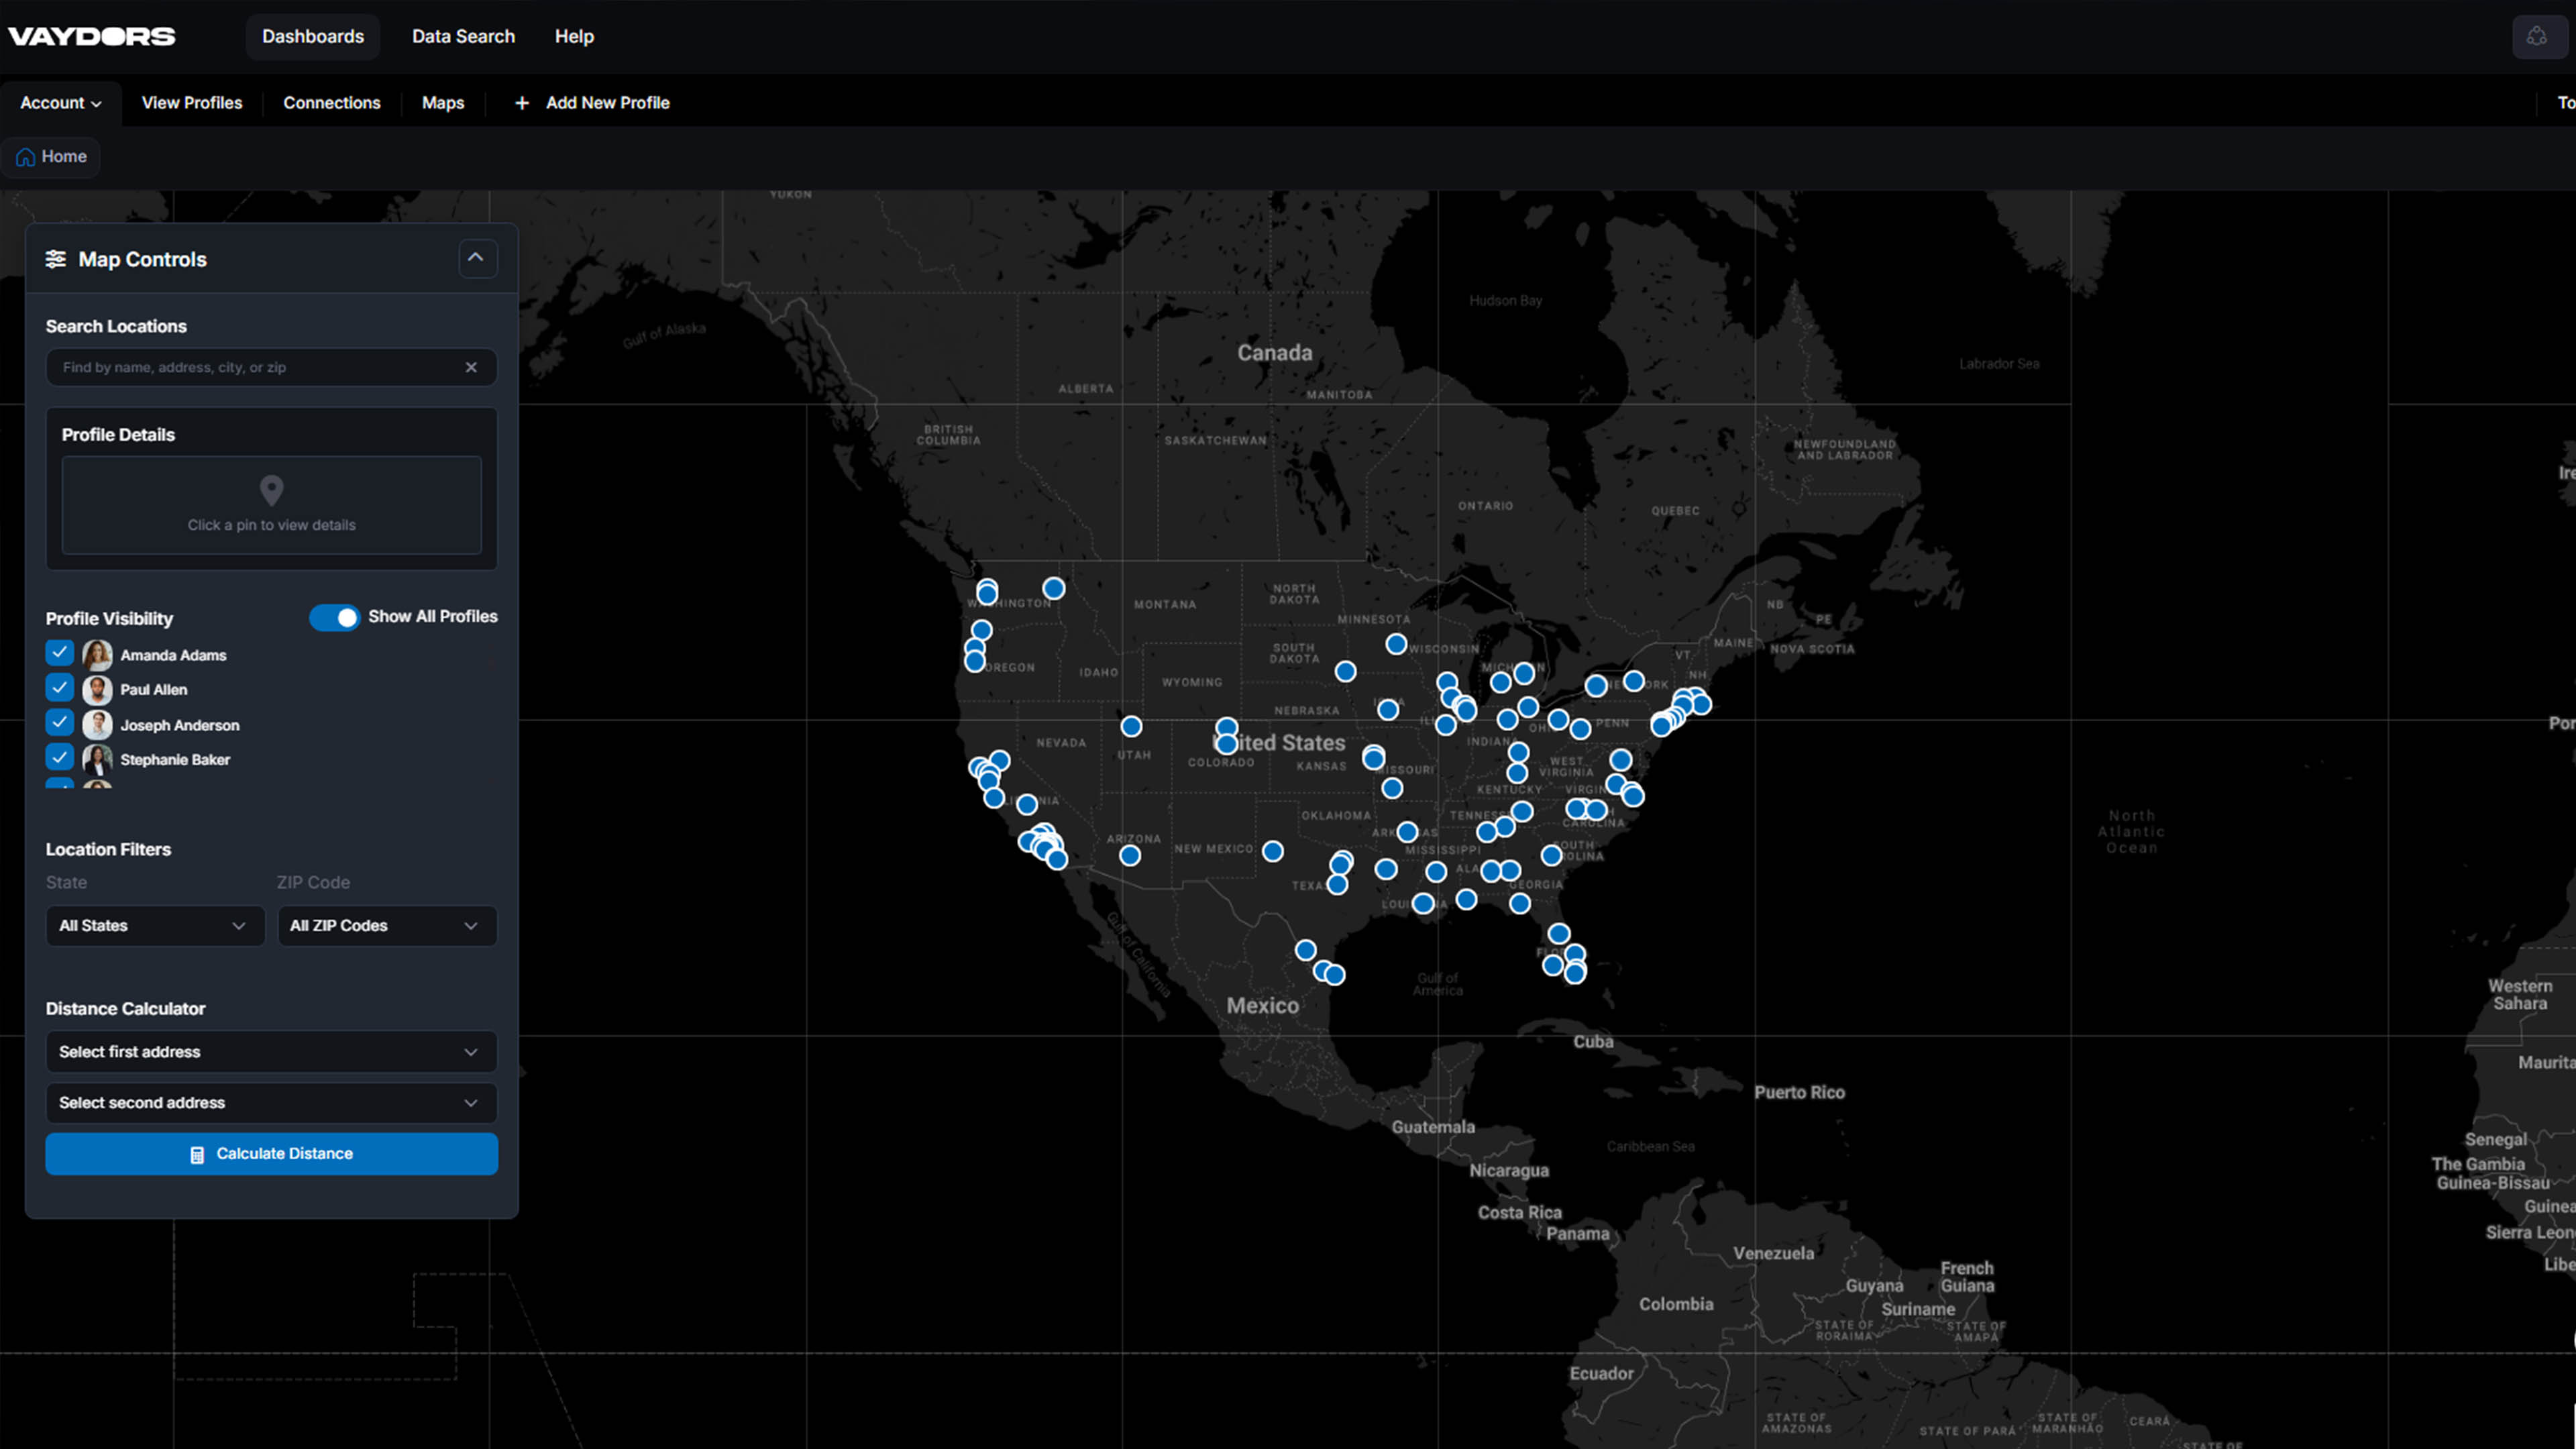The height and width of the screenshot is (1449, 2576).
Task: Click the plus icon beside Add New Profile
Action: click(x=522, y=103)
